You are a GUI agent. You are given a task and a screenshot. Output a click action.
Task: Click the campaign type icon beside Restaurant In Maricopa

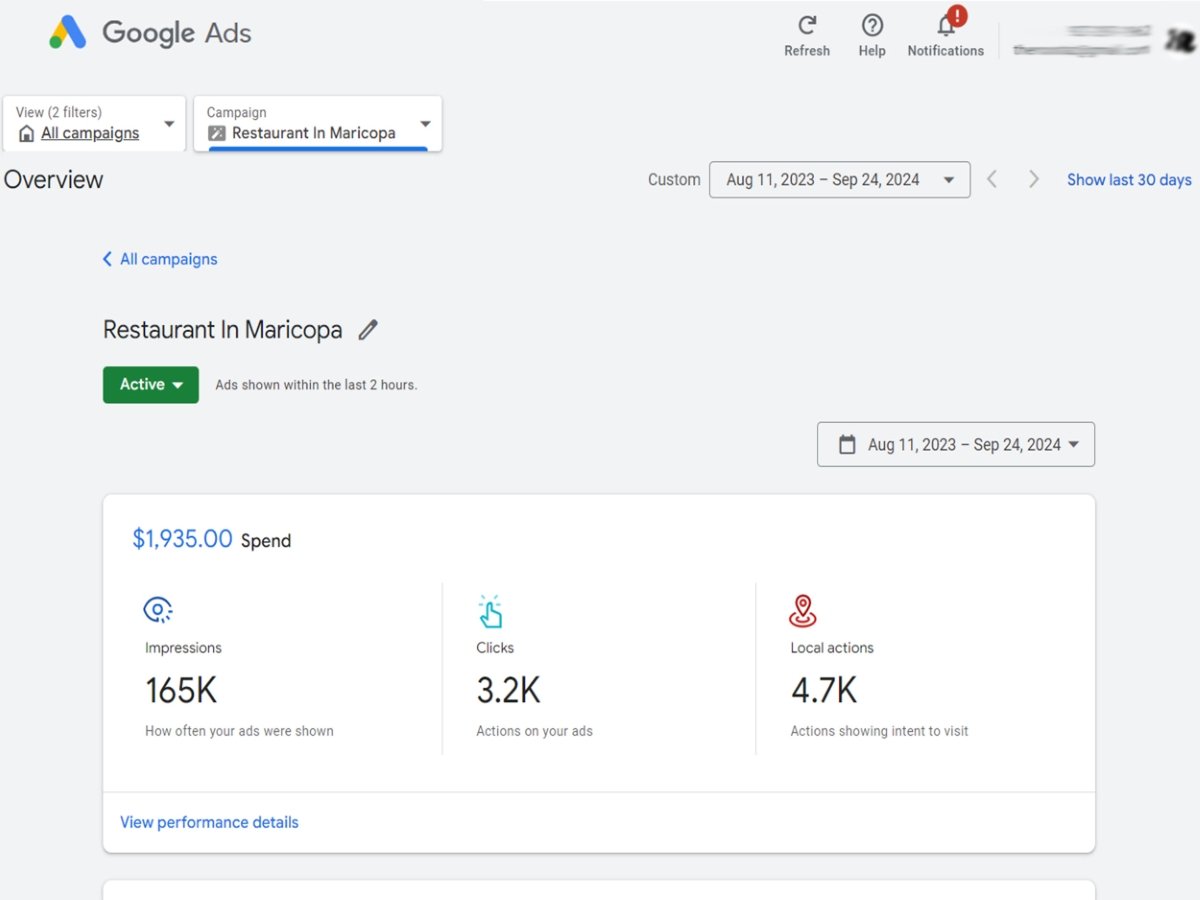point(217,133)
